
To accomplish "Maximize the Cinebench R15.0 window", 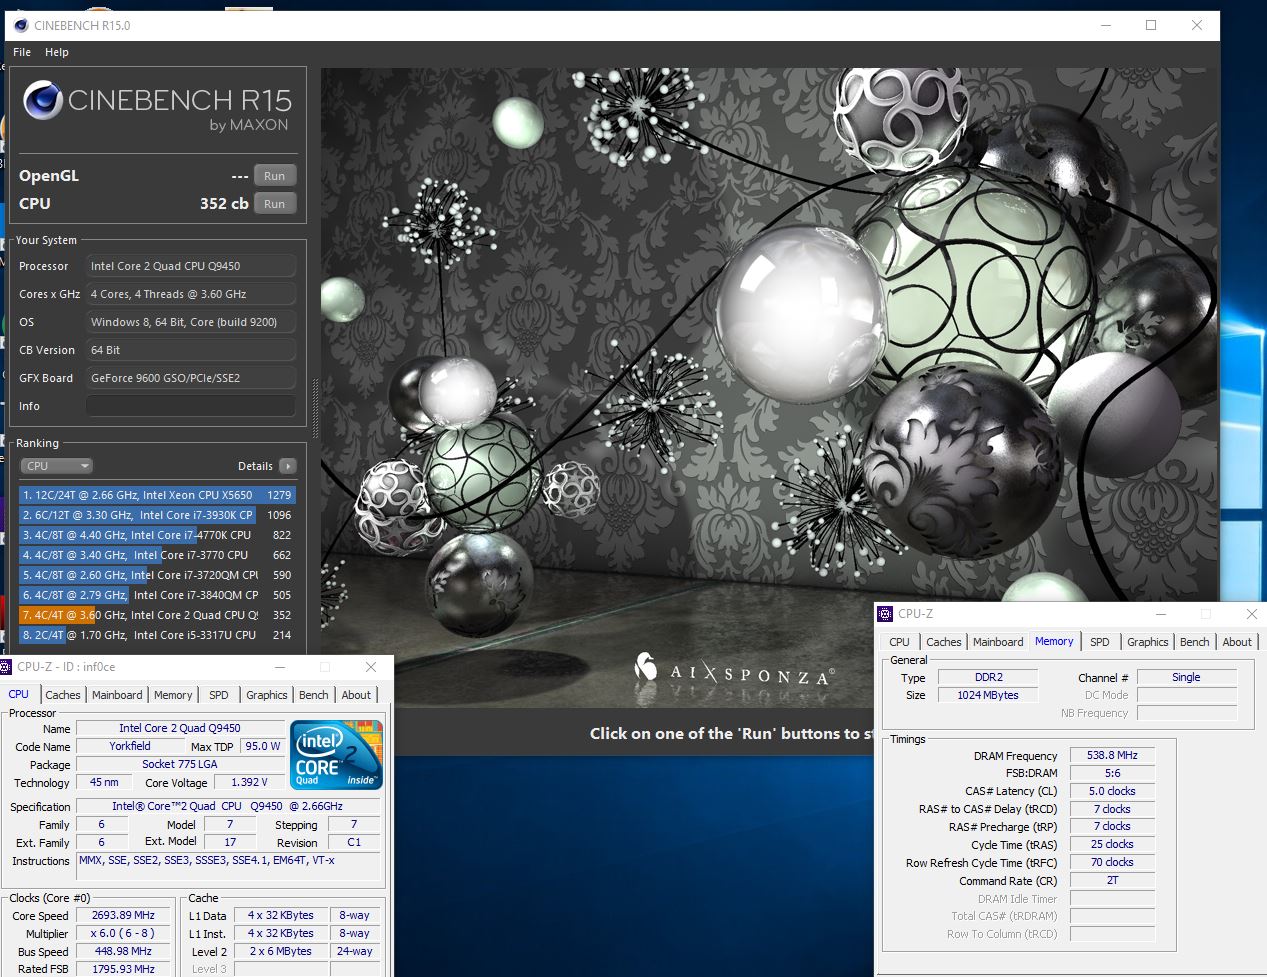I will point(1151,25).
